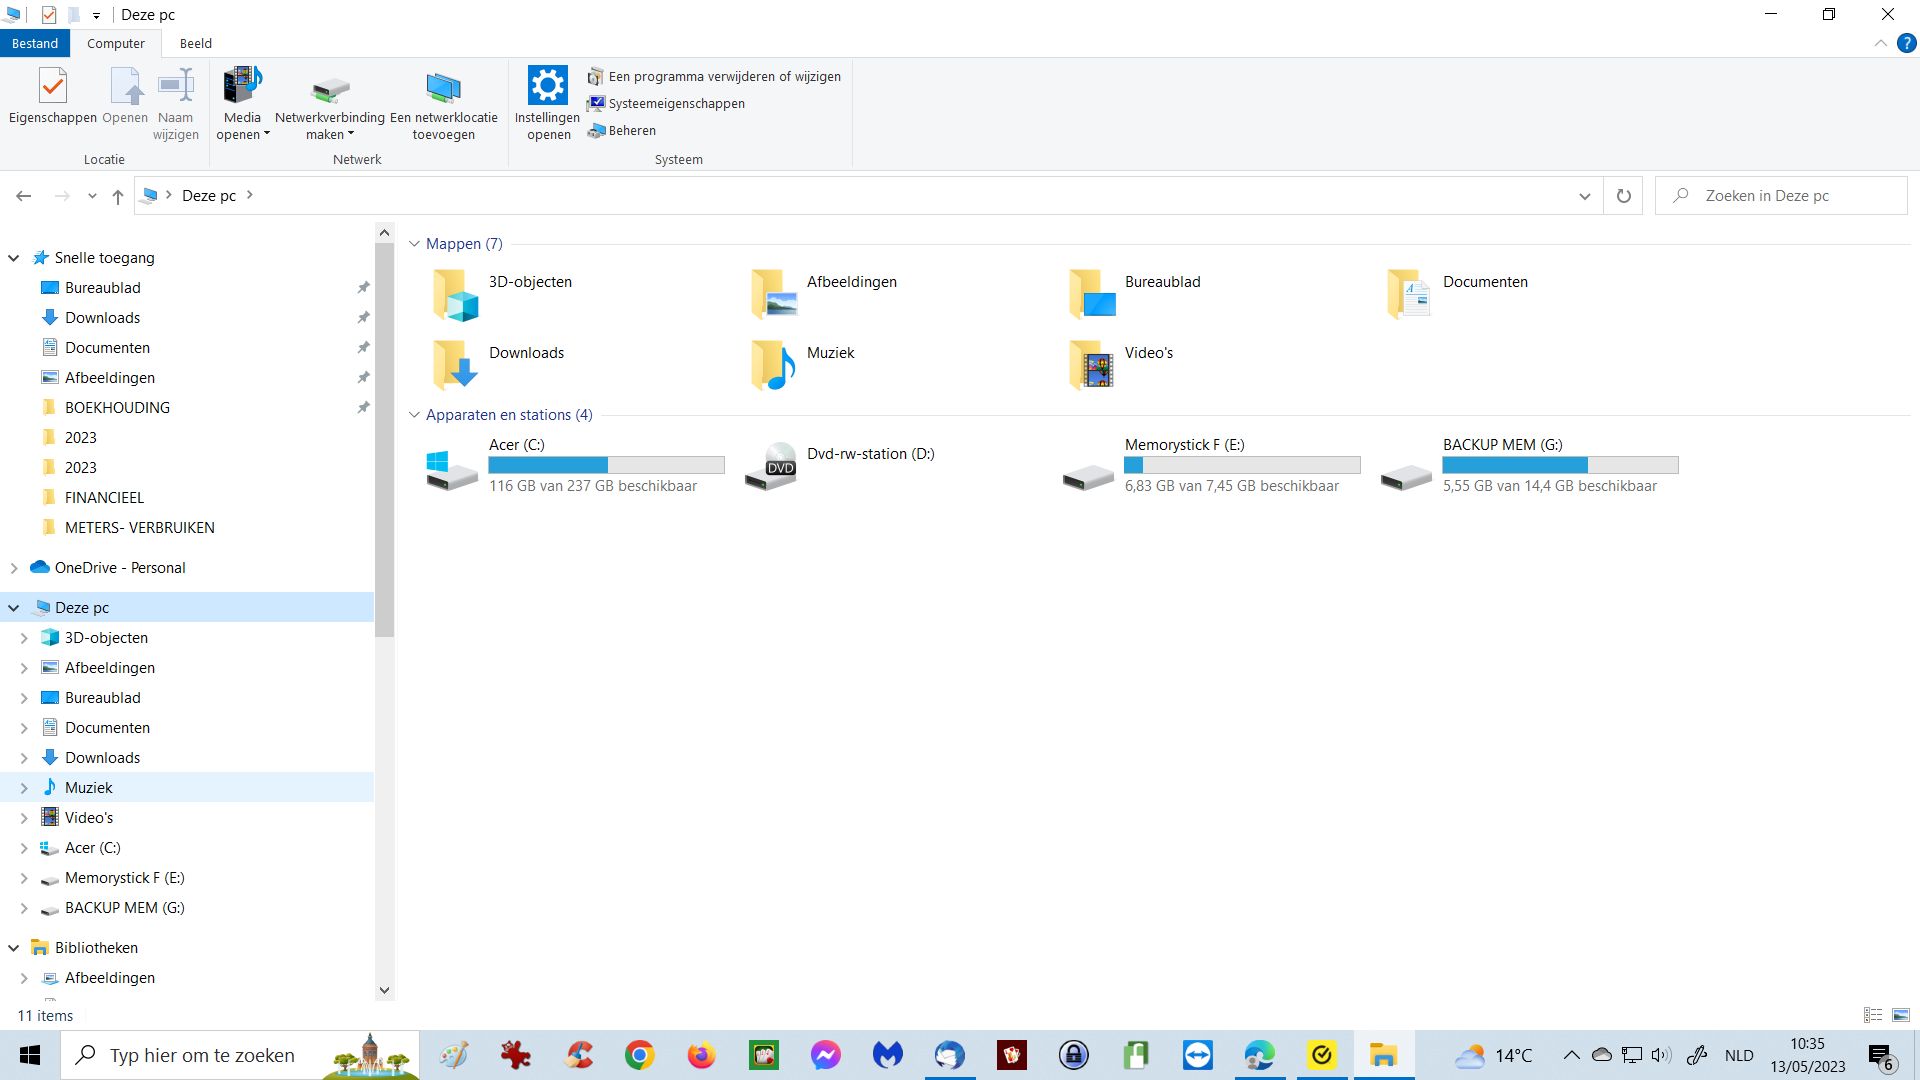
Task: Switch to details view in status bar
Action: pos(1873,1015)
